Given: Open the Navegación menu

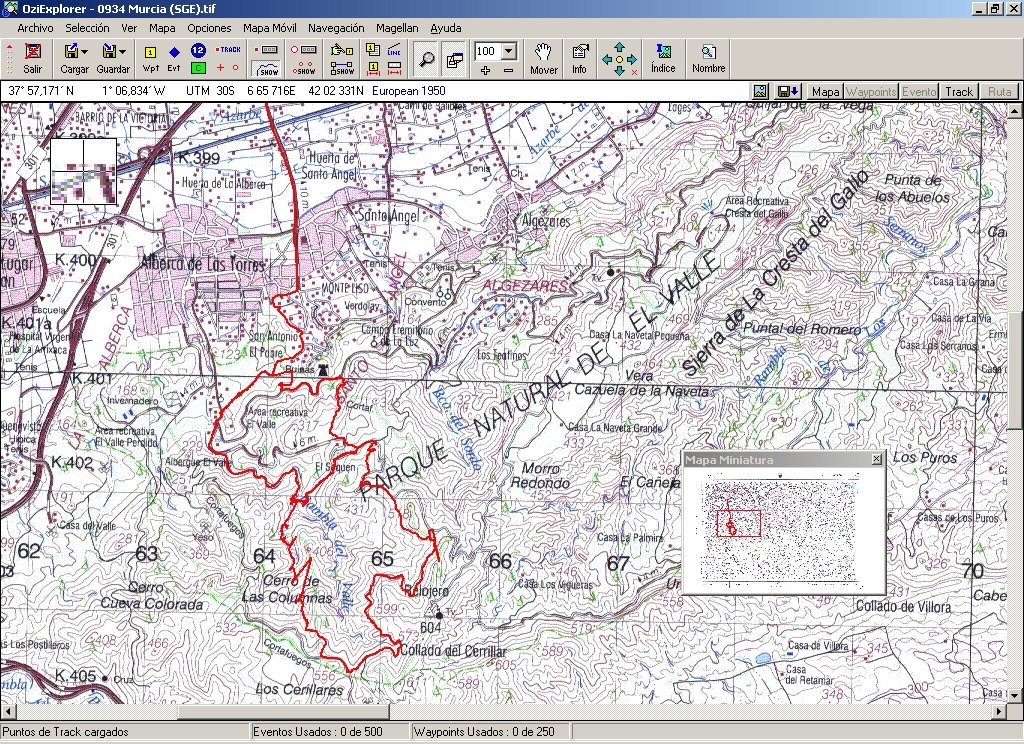Looking at the screenshot, I should click(x=336, y=28).
